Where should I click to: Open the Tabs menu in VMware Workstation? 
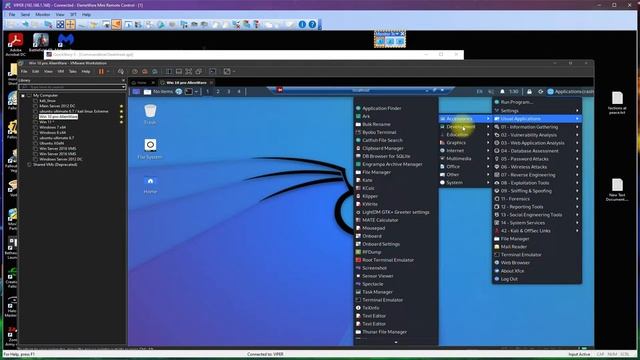click(73, 71)
